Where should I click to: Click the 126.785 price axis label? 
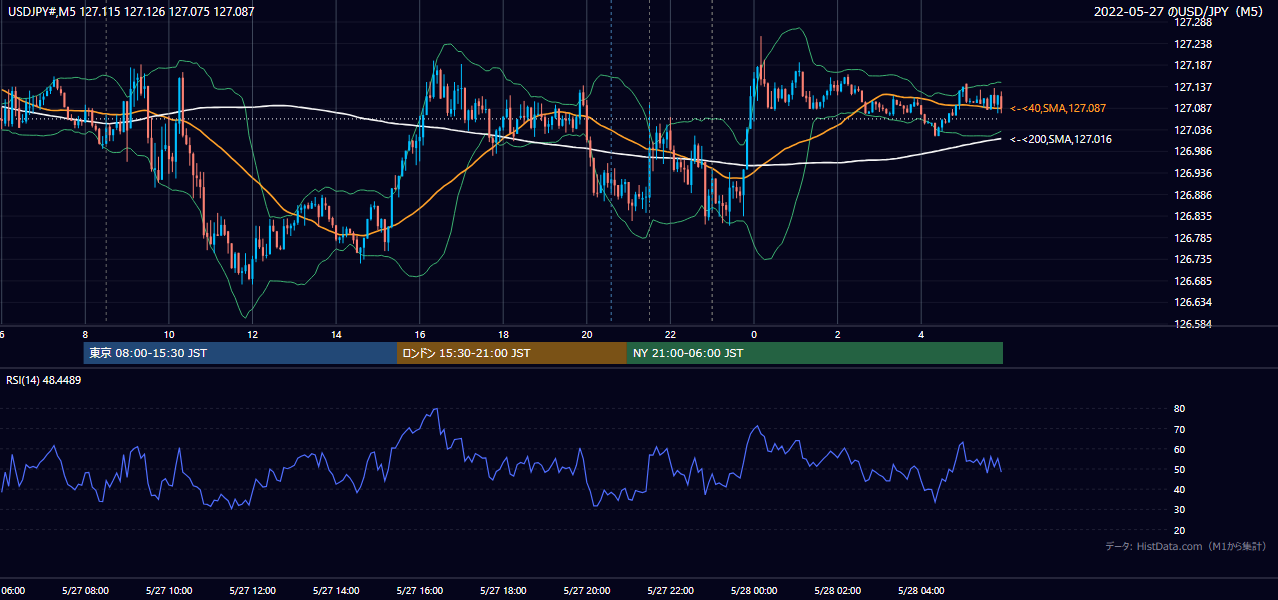click(1193, 238)
